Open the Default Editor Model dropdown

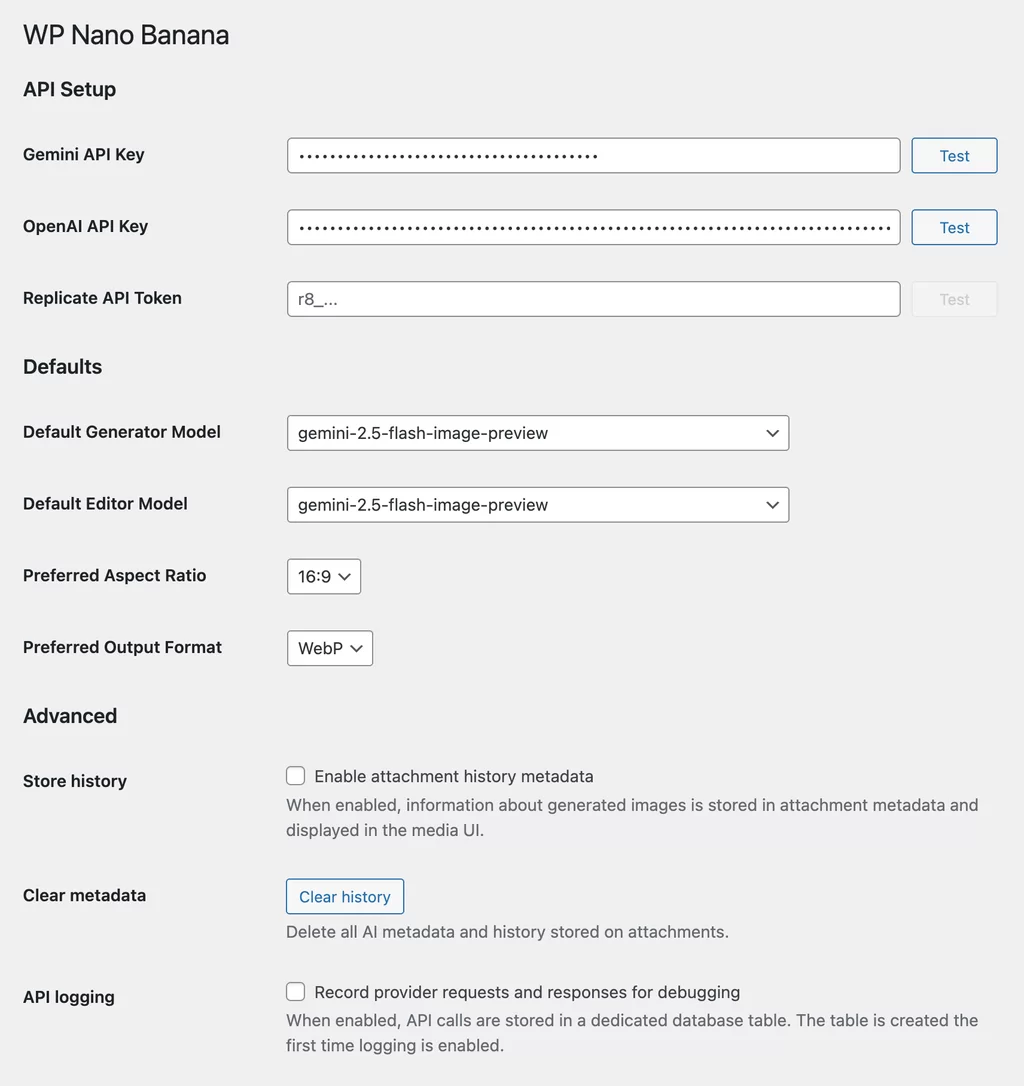point(538,505)
